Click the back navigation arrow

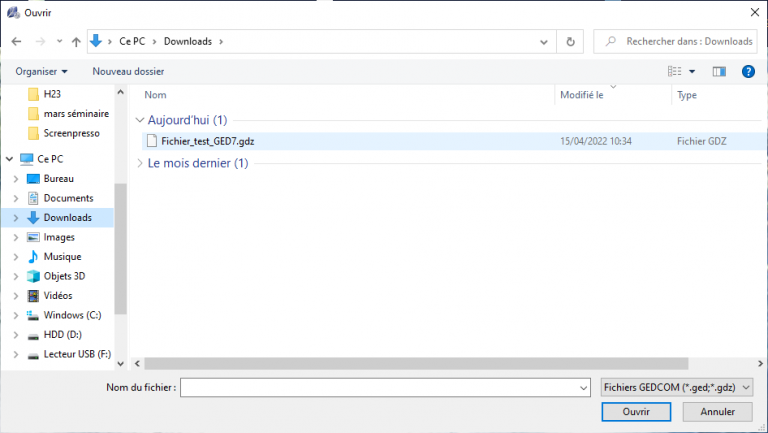[17, 41]
